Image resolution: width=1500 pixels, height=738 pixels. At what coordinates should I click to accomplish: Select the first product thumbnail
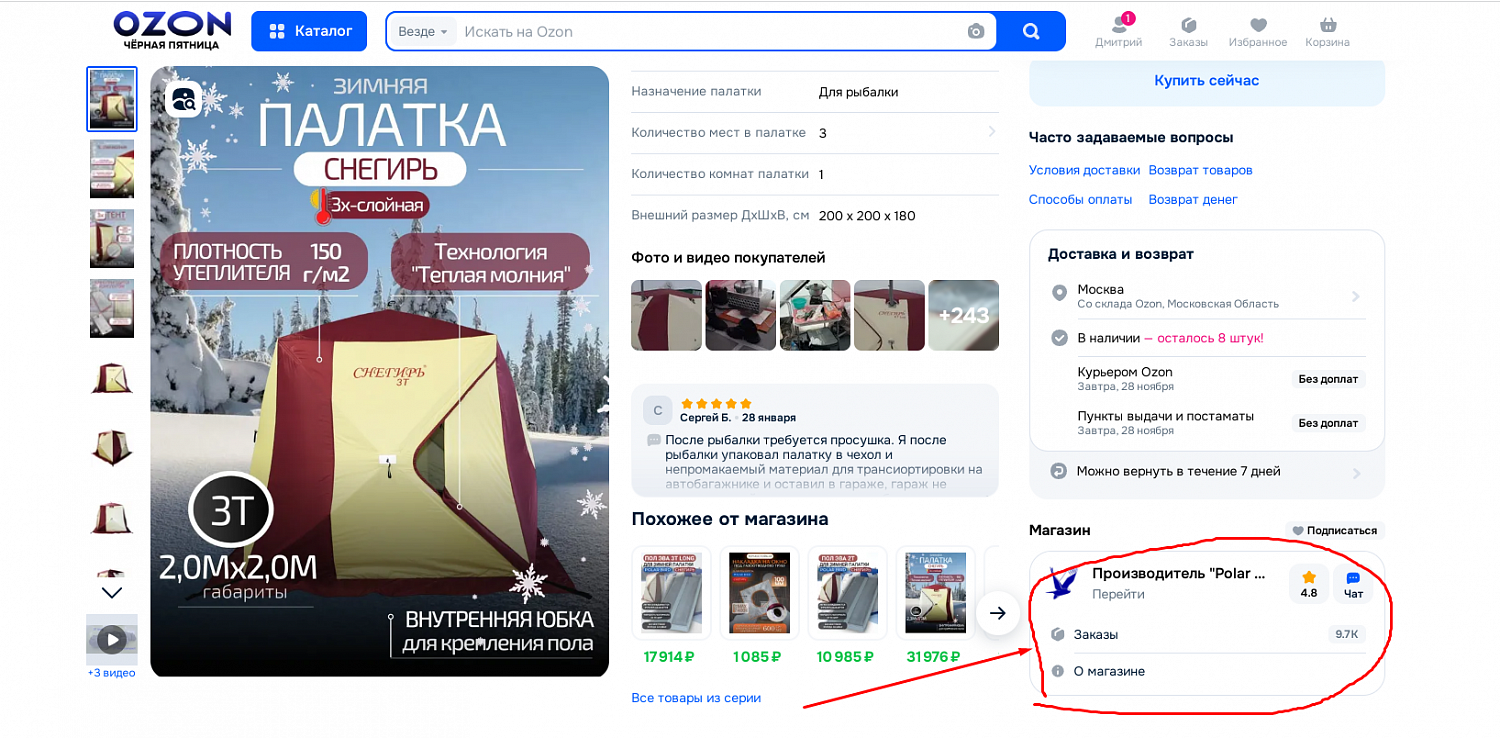point(112,99)
